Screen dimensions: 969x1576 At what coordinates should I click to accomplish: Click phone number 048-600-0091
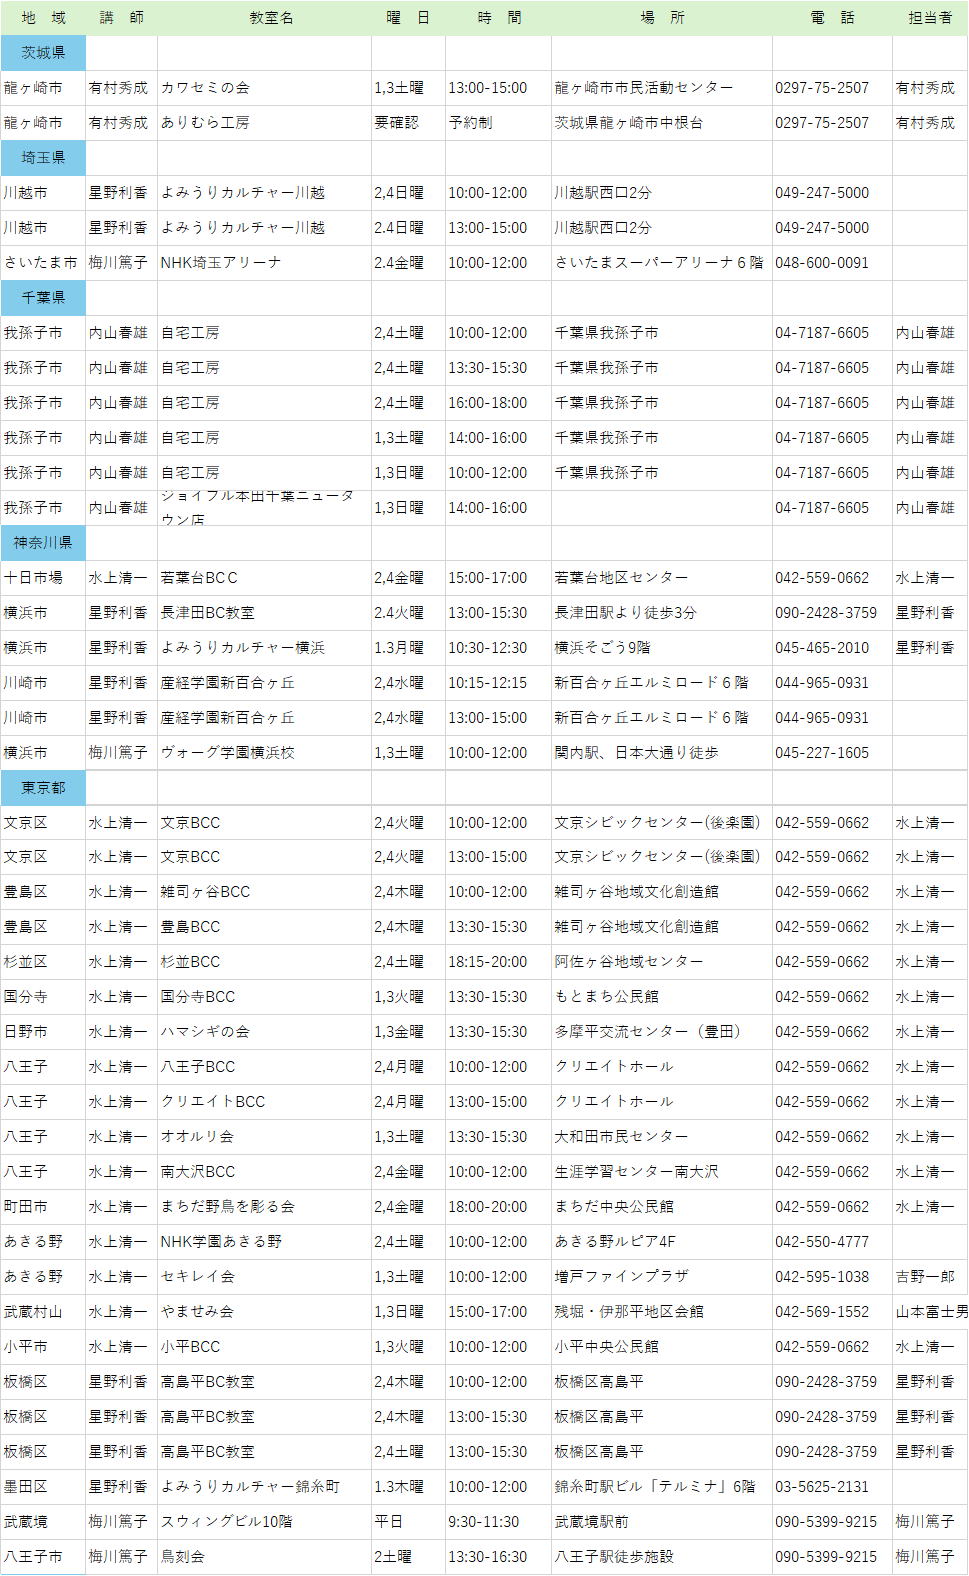[x=822, y=263]
